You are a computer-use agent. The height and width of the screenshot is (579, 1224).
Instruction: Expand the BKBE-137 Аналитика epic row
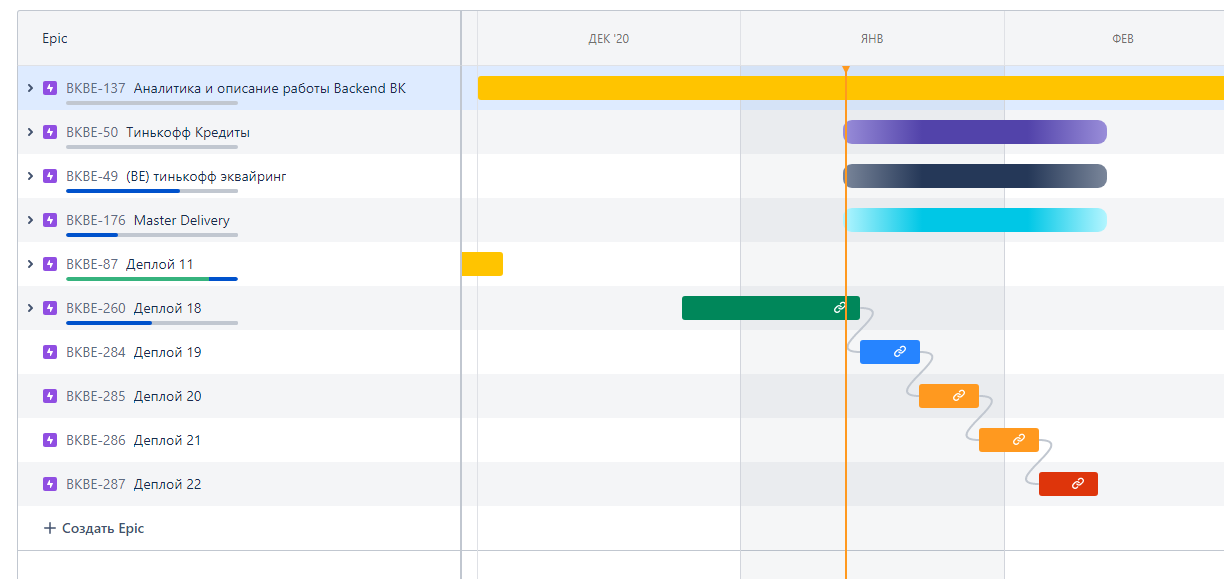point(31,88)
